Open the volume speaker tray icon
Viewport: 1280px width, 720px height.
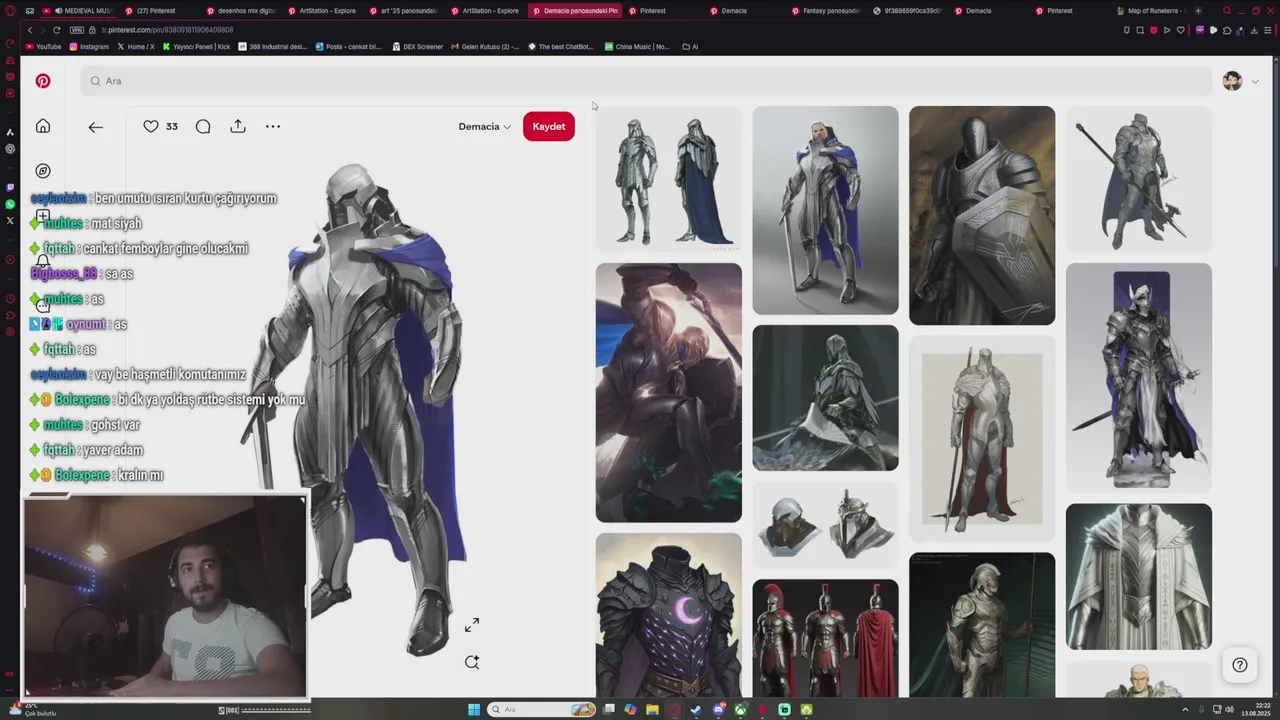(x=1229, y=709)
